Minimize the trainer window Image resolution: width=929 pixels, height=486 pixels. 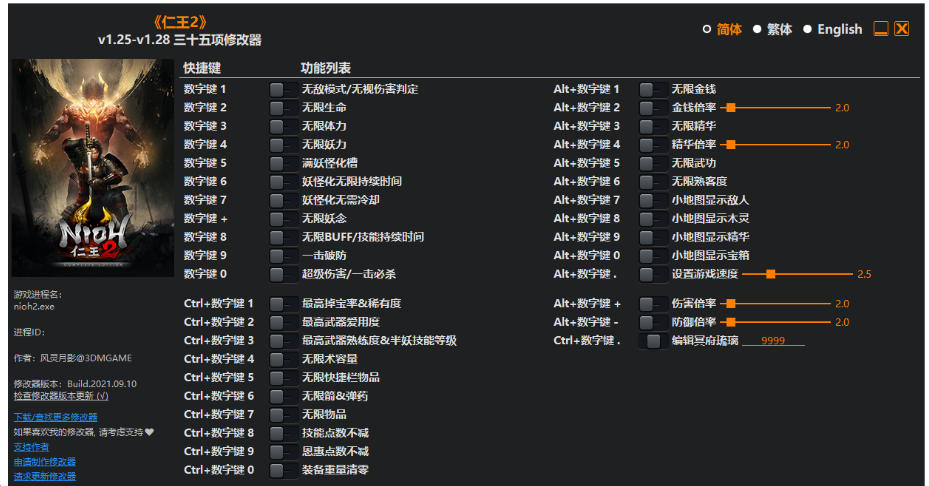pos(881,28)
